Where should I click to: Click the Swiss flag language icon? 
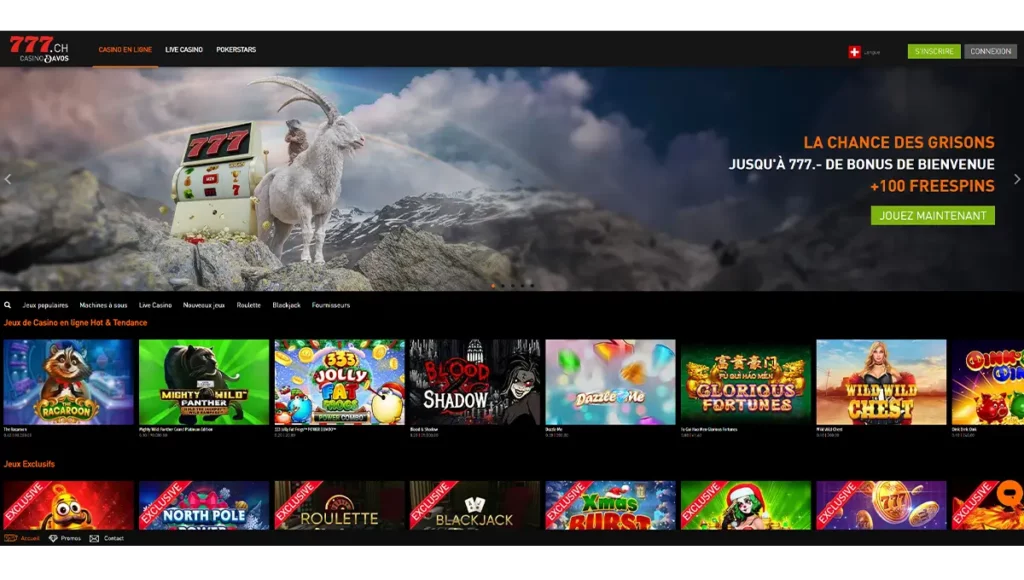click(854, 52)
